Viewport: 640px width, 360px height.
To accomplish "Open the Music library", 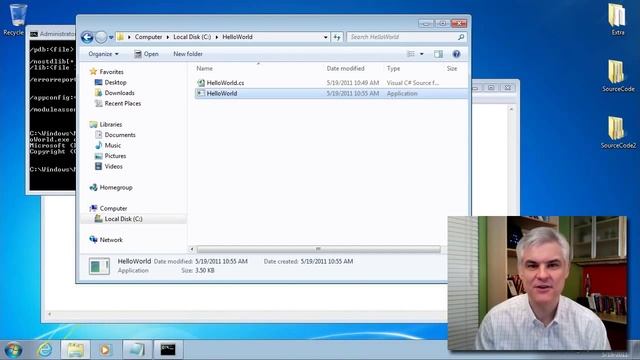I will [x=113, y=146].
